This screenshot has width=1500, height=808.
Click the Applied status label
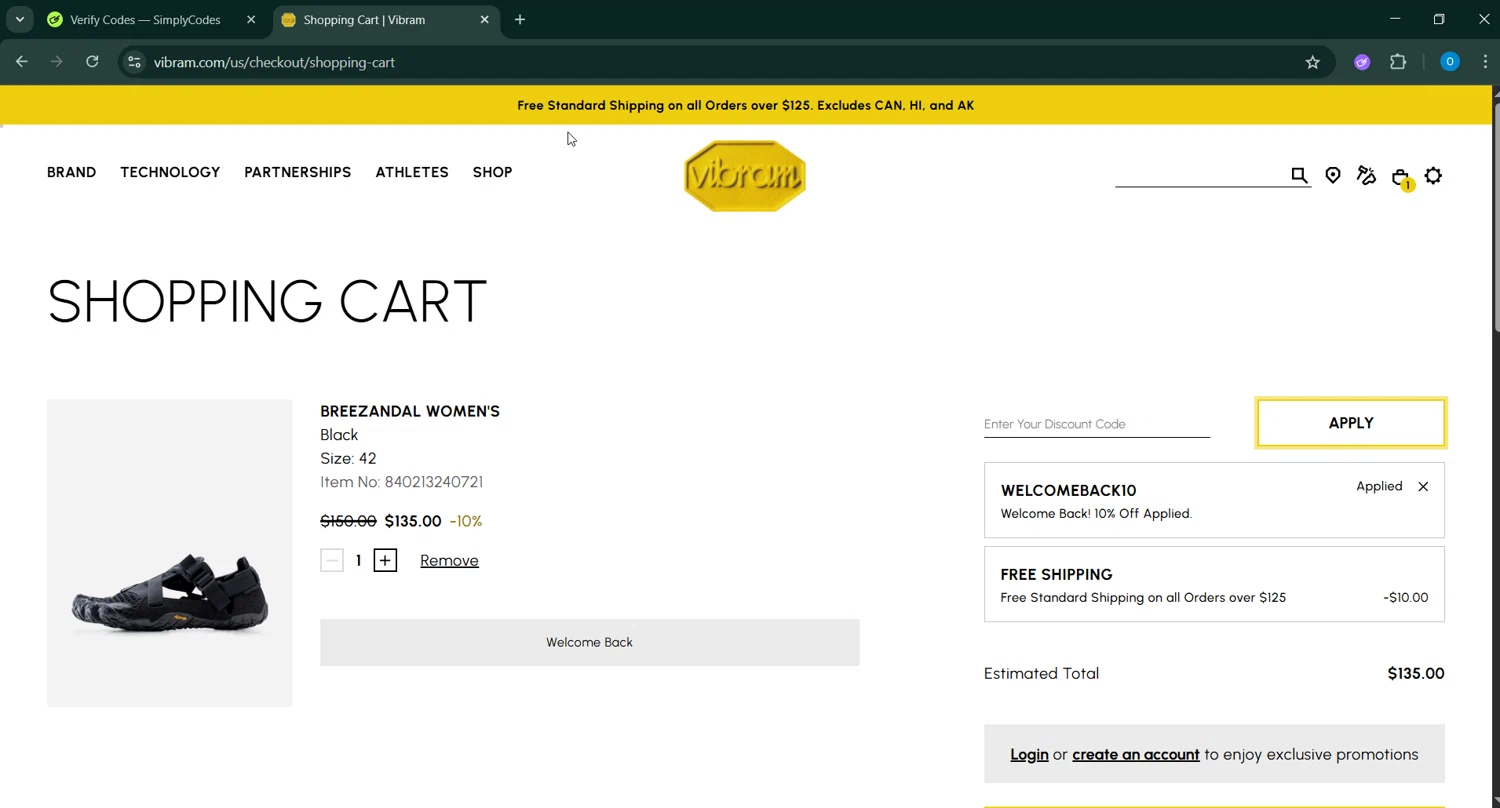tap(1379, 486)
